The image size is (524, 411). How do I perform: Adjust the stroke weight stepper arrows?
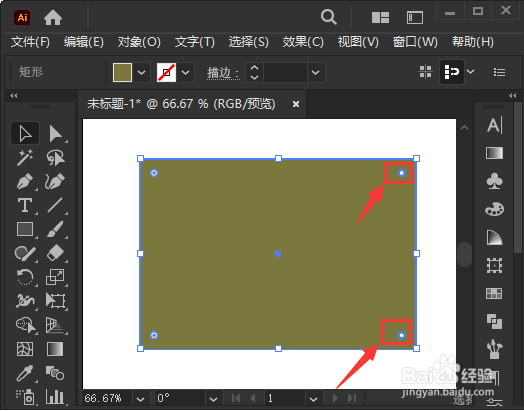(x=254, y=72)
